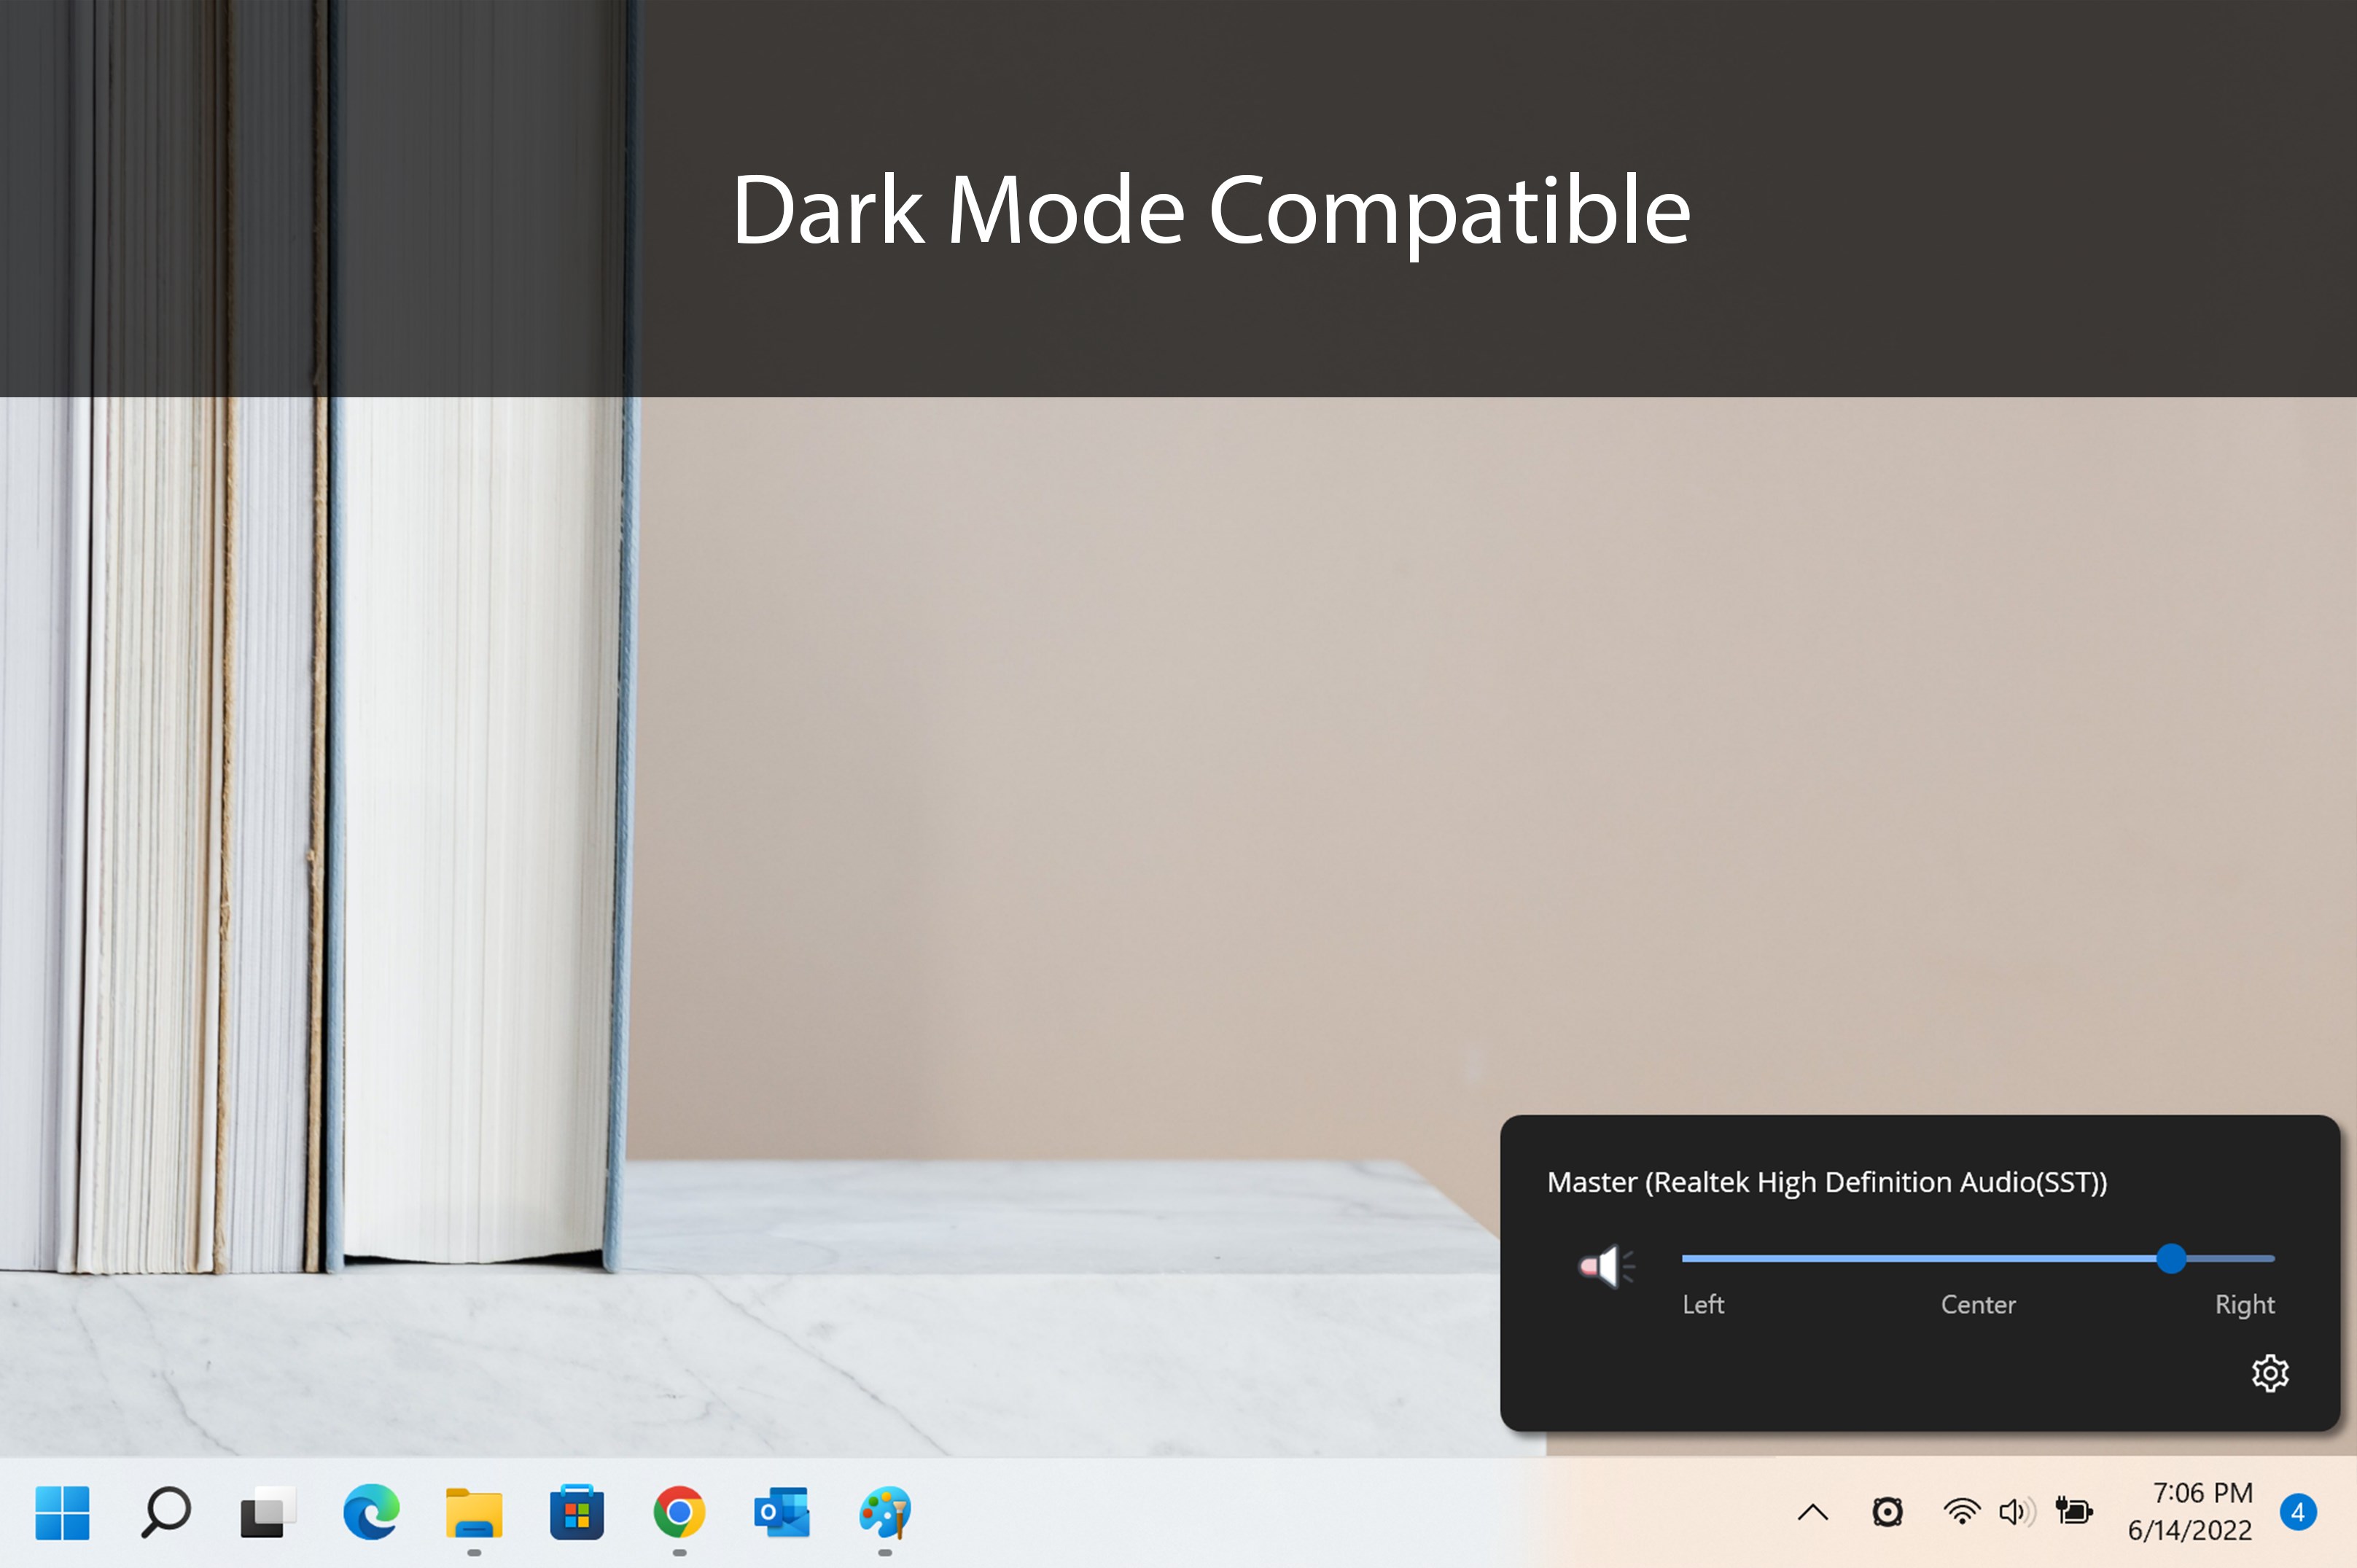Screen dimensions: 2357x1568
Task: Click the audio balance speaker tray icon
Action: [x=1887, y=1512]
